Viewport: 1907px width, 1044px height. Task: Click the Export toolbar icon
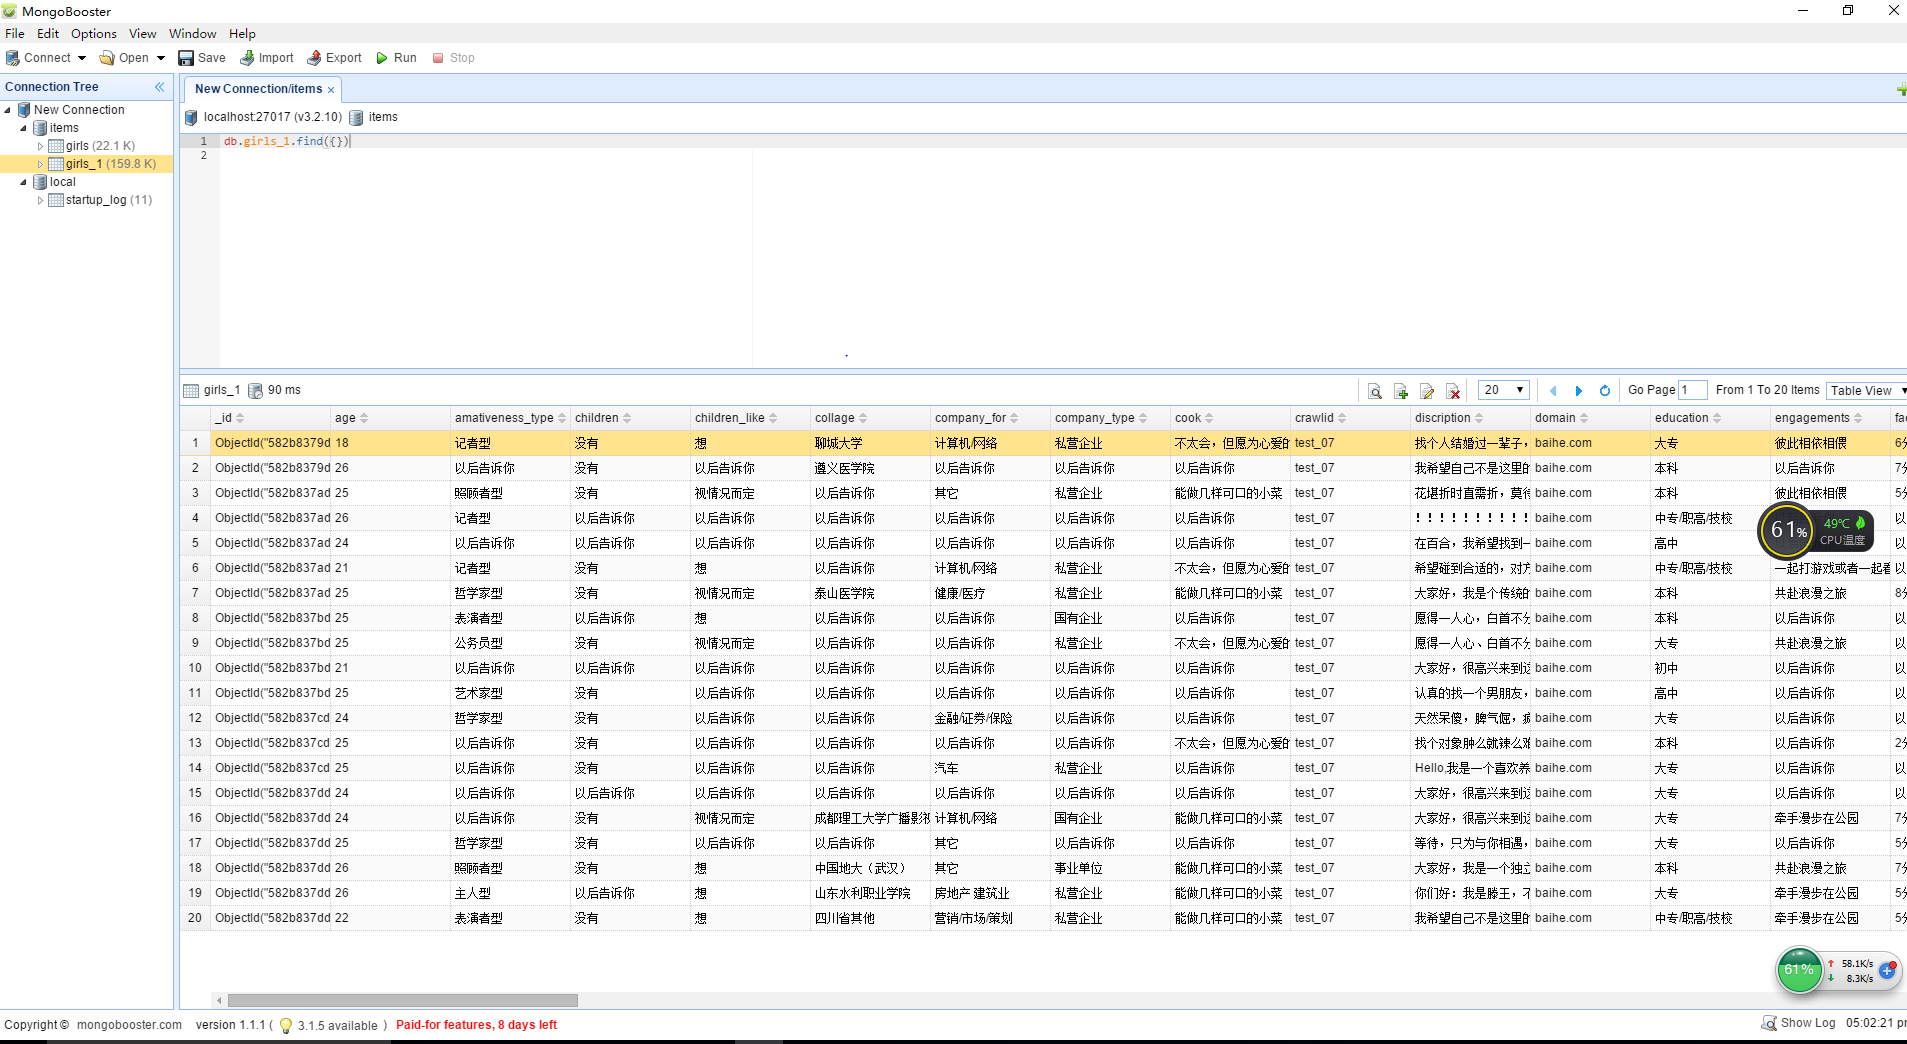[334, 58]
